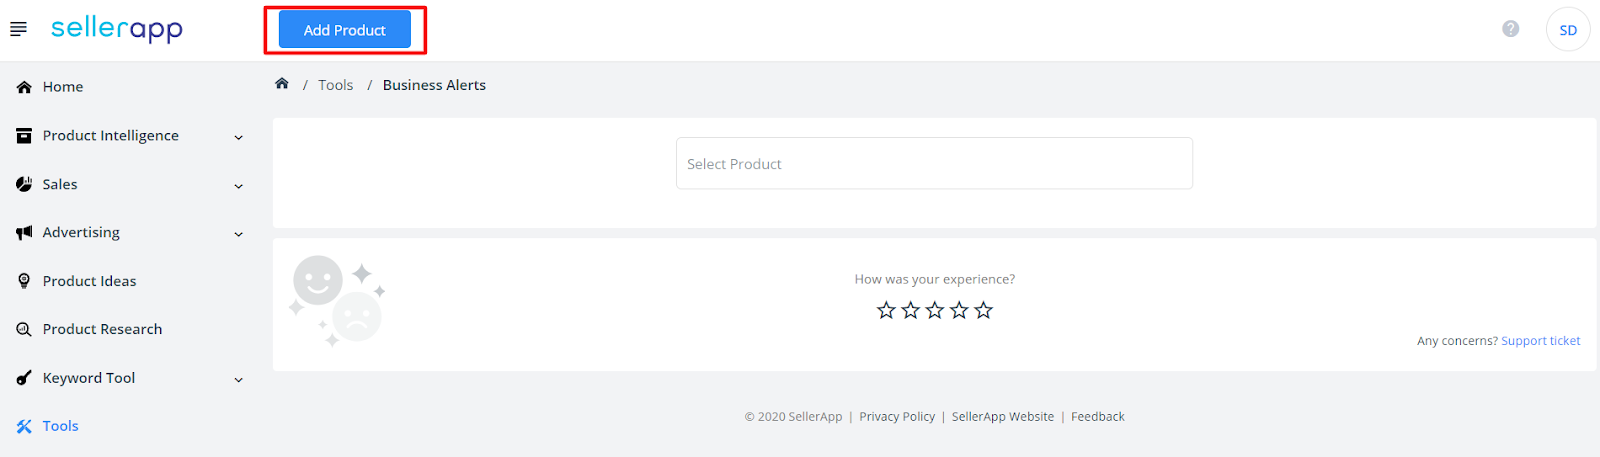Click the Tools wrench icon in sidebar
The image size is (1600, 457).
tap(24, 426)
